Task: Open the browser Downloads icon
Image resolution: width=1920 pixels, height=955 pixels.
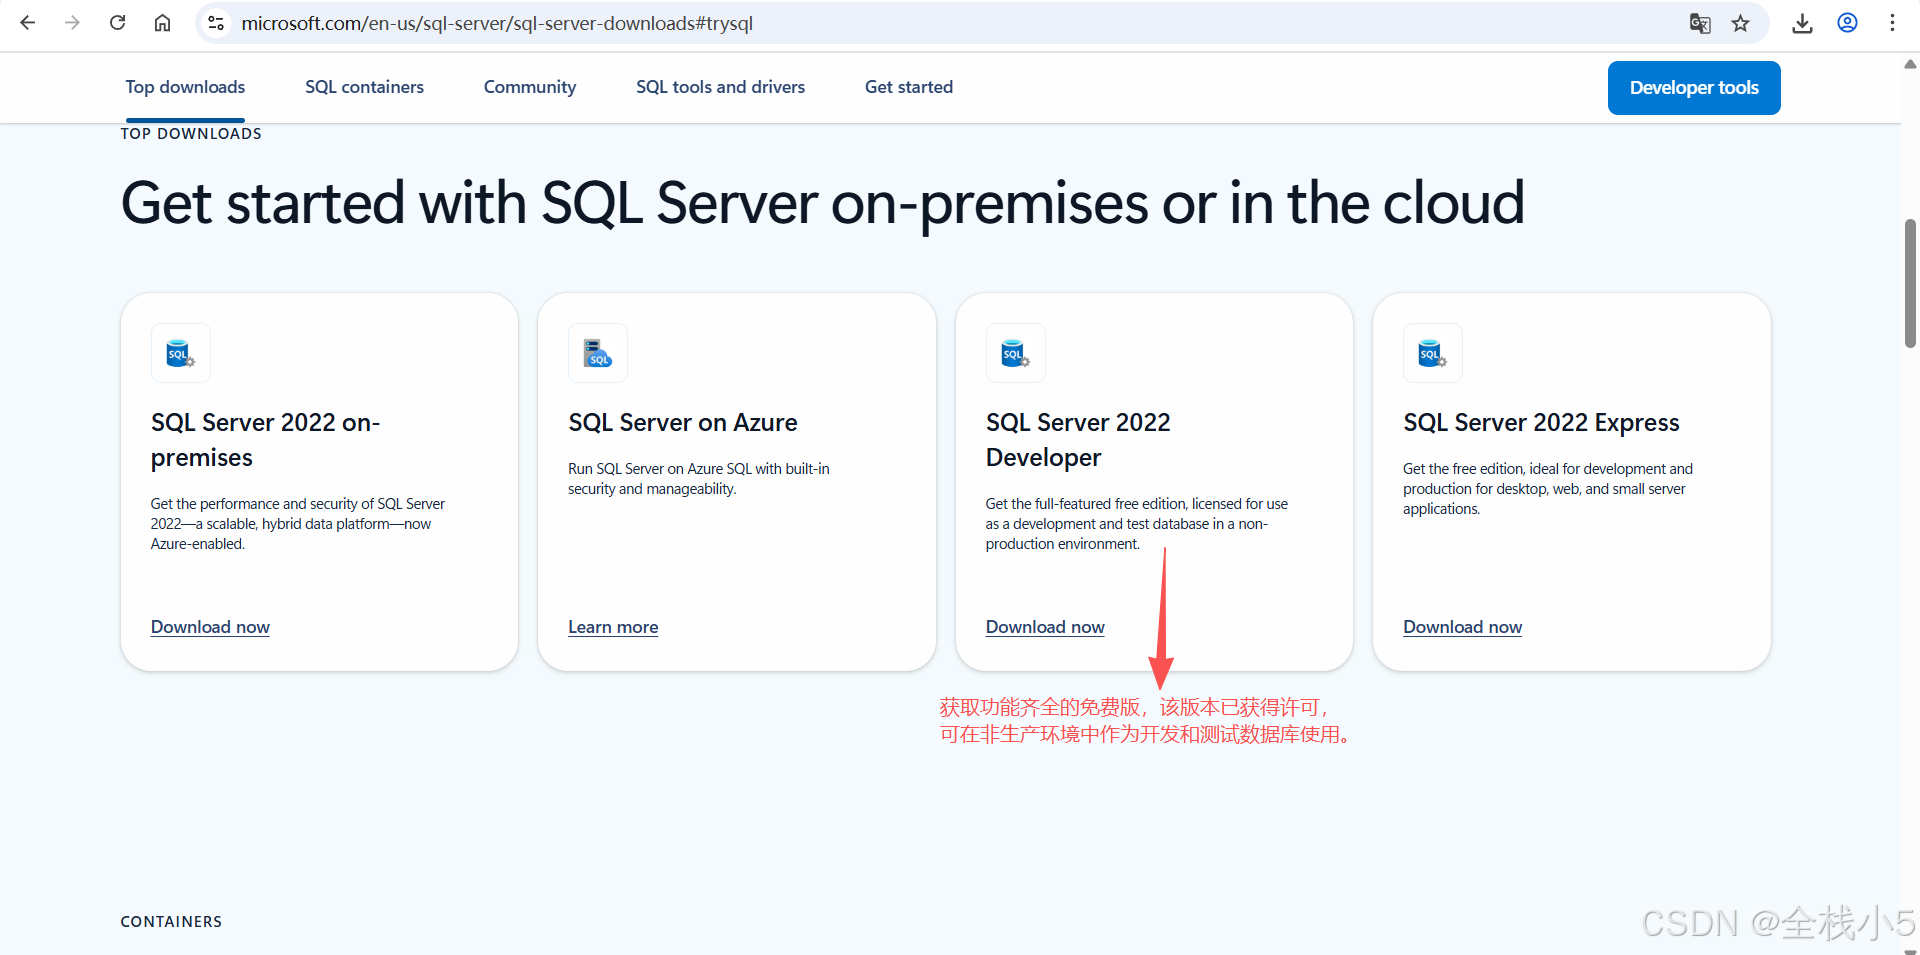Action: 1802,22
